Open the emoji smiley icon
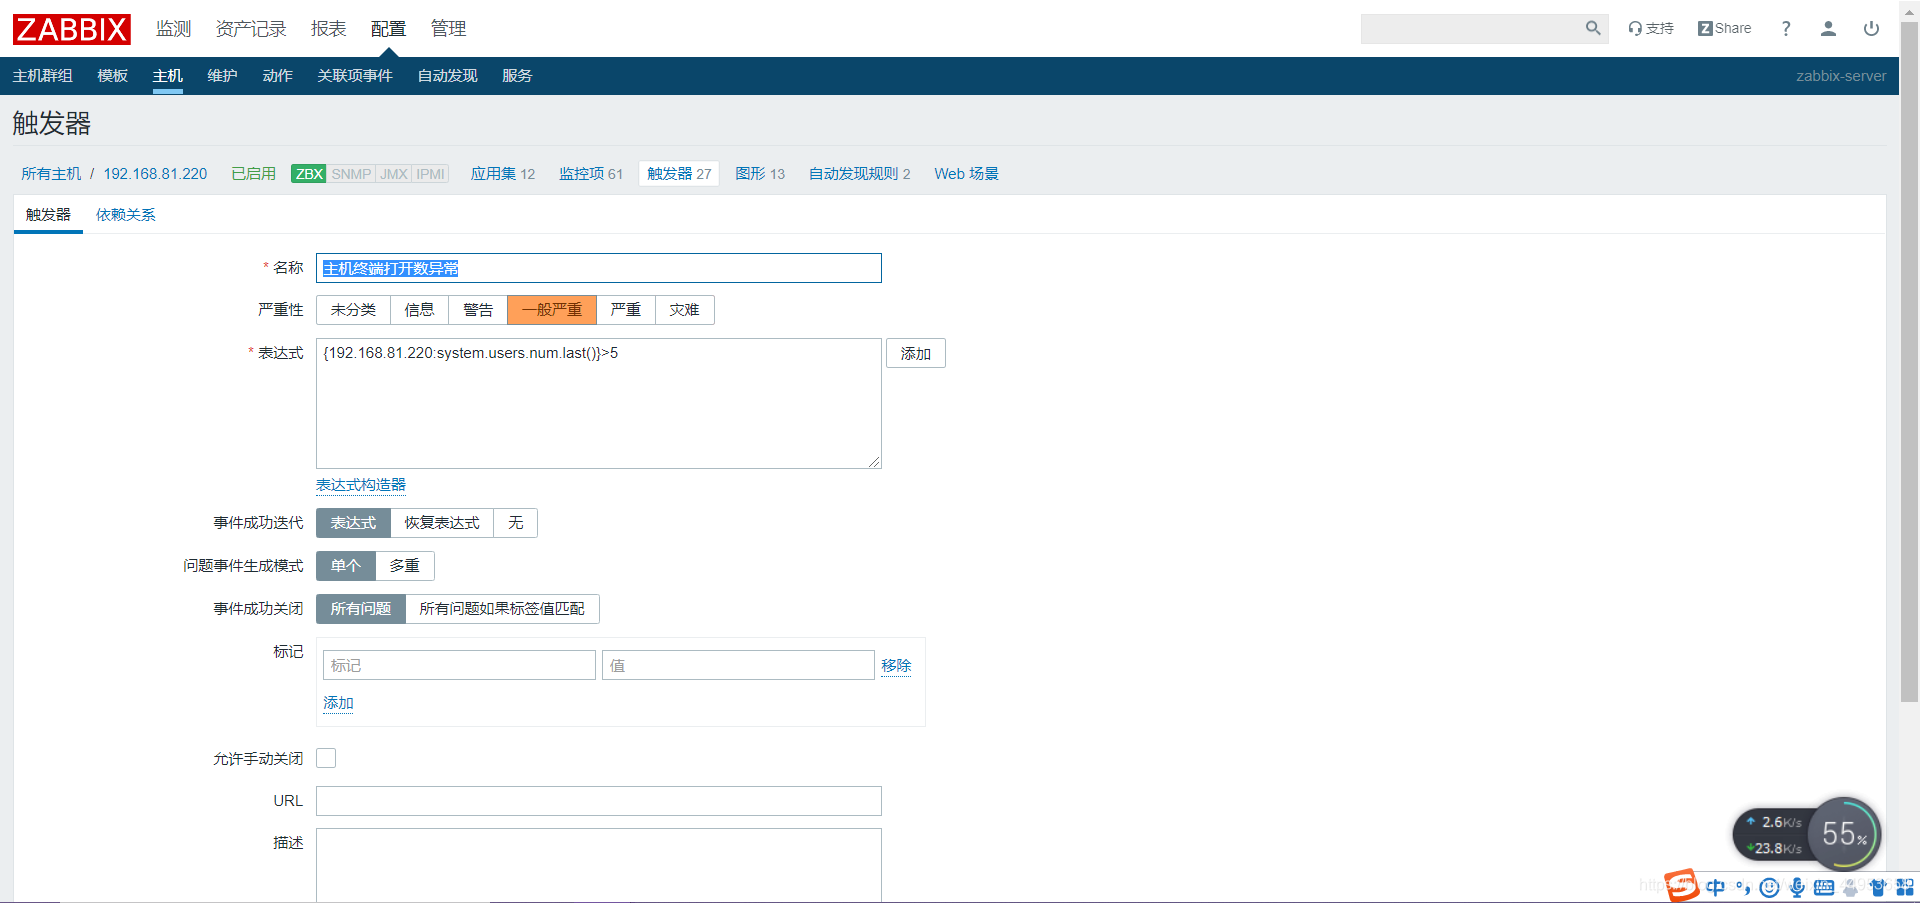 [1769, 887]
